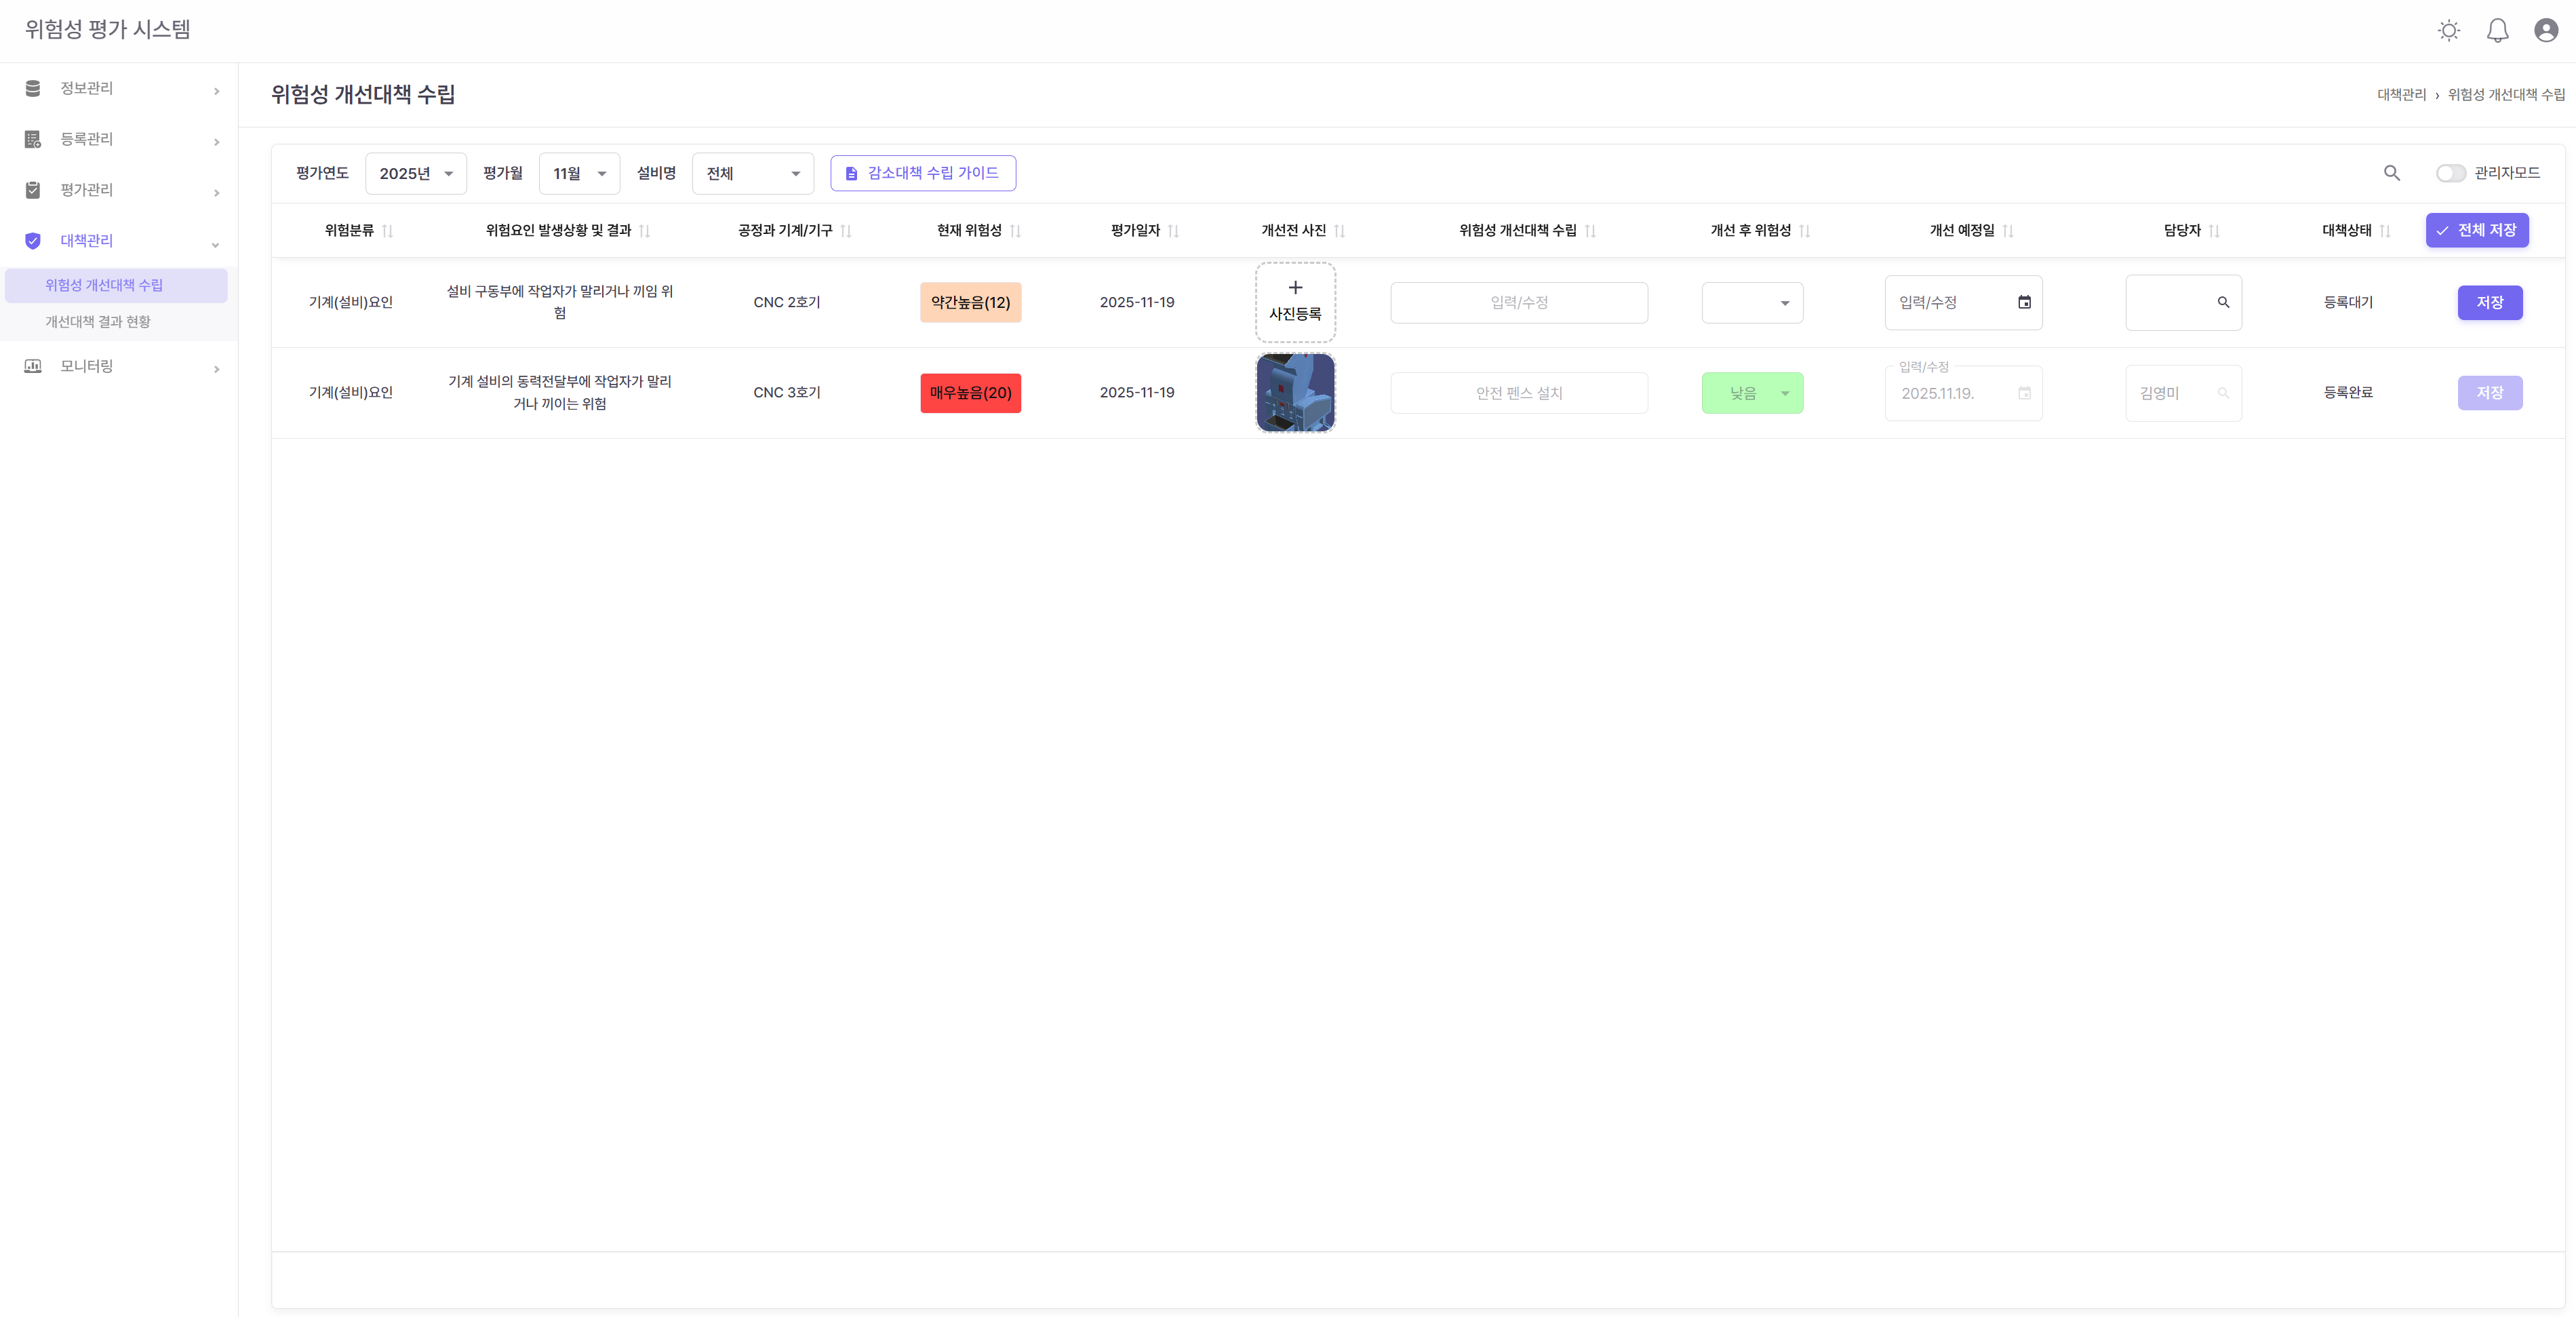The image size is (2576, 1317).
Task: Open the user account avatar icon
Action: click(x=2546, y=30)
